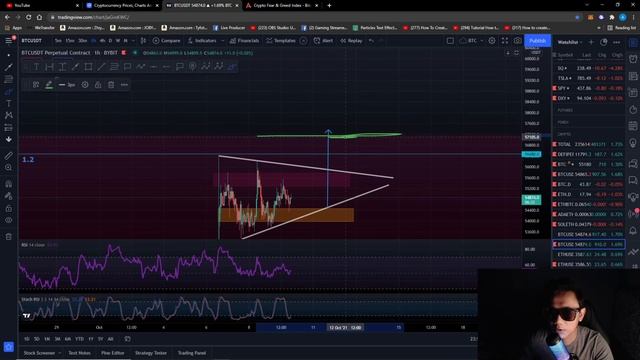Select the D daily timeframe

pyautogui.click(x=110, y=41)
